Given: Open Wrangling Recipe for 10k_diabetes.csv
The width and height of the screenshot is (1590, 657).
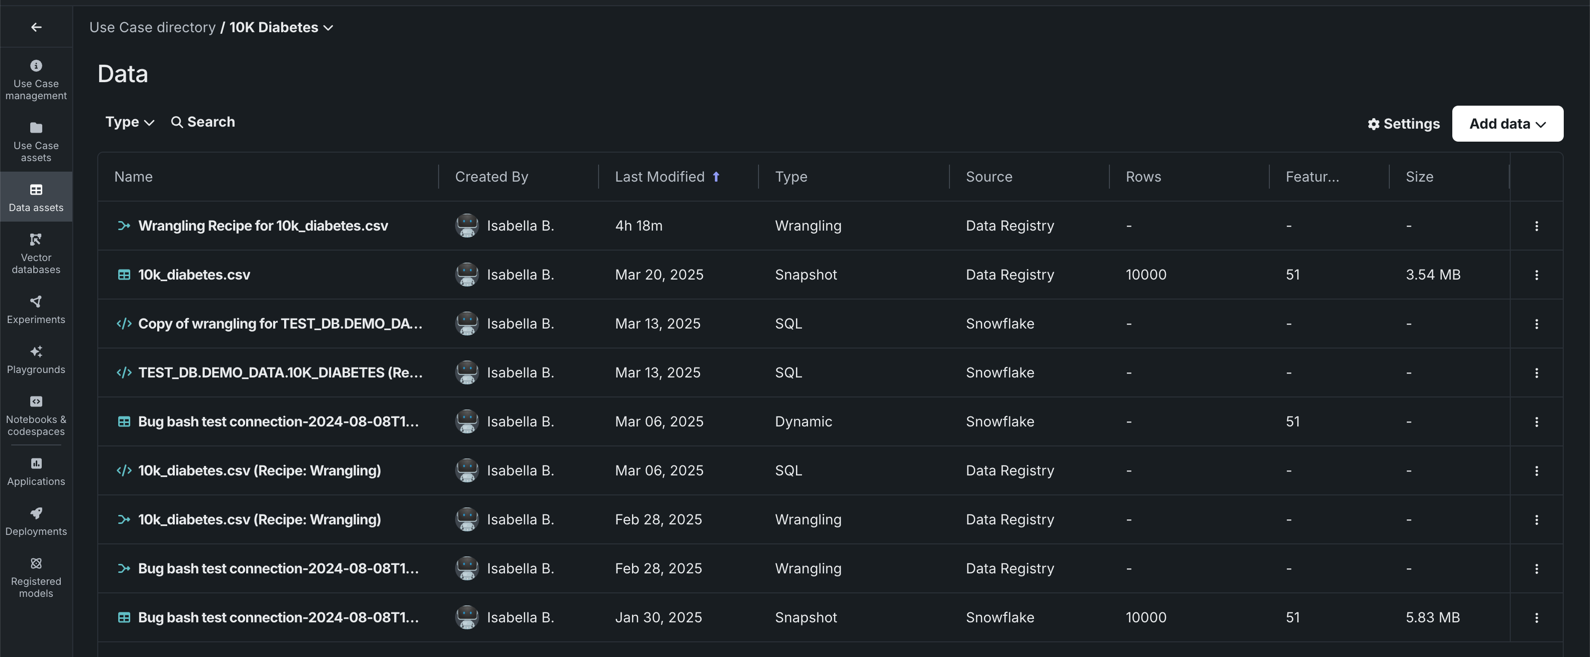Looking at the screenshot, I should tap(262, 226).
